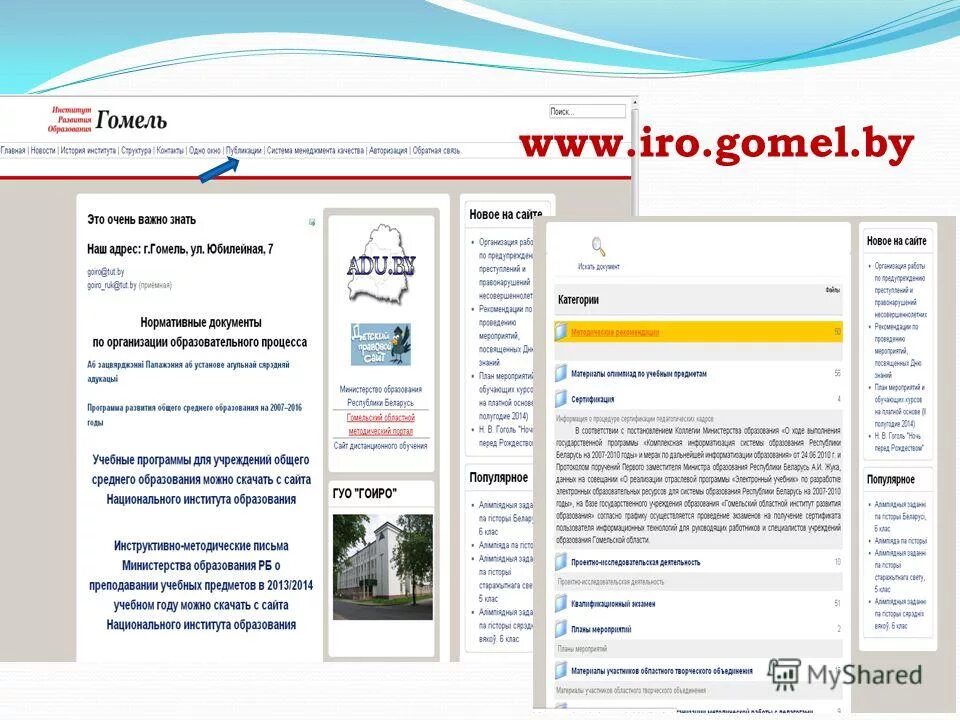Click the Институт Развития Образования Гомель logo
The width and height of the screenshot is (960, 720).
click(x=107, y=119)
